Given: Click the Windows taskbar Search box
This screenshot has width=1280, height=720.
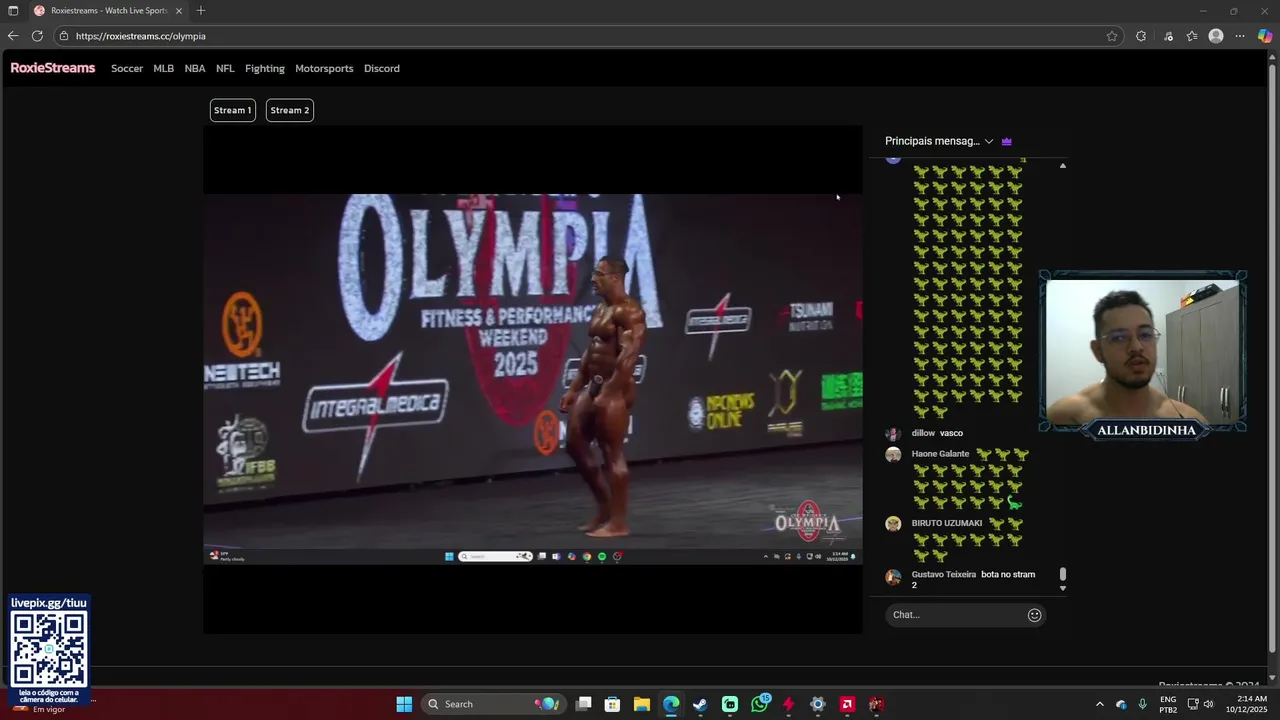Looking at the screenshot, I should [x=492, y=704].
